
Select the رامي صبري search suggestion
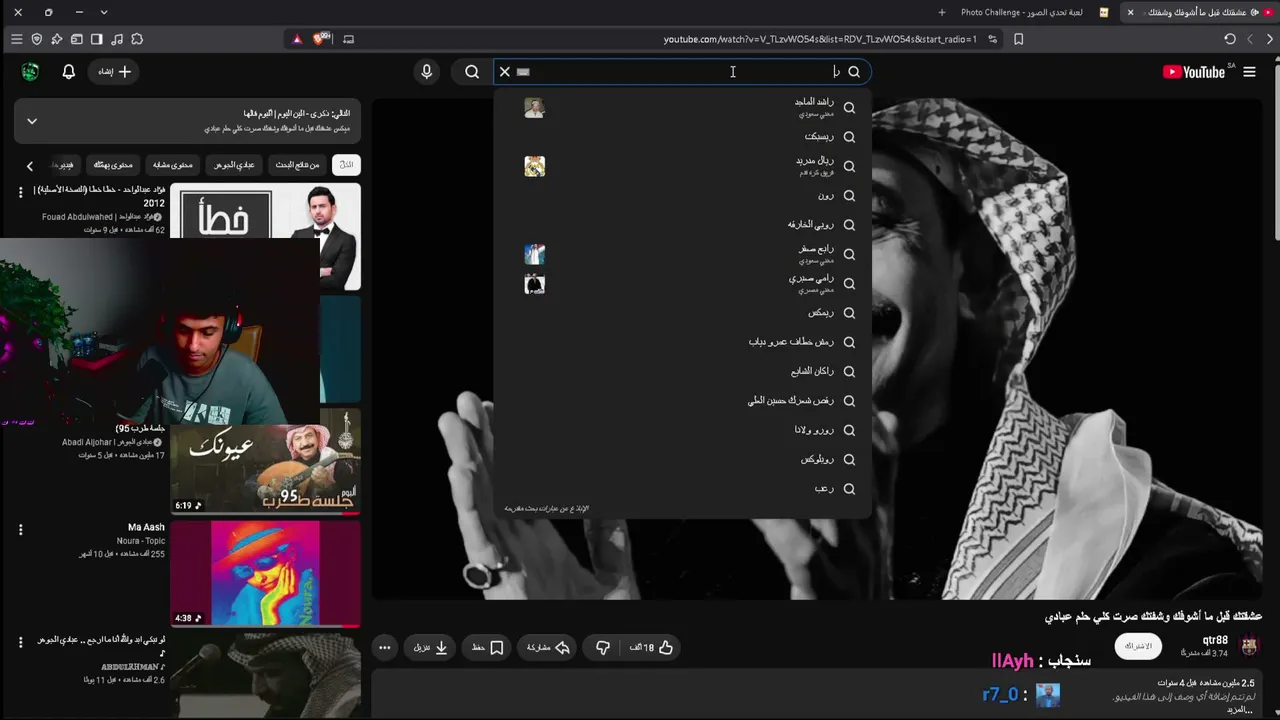(x=683, y=283)
